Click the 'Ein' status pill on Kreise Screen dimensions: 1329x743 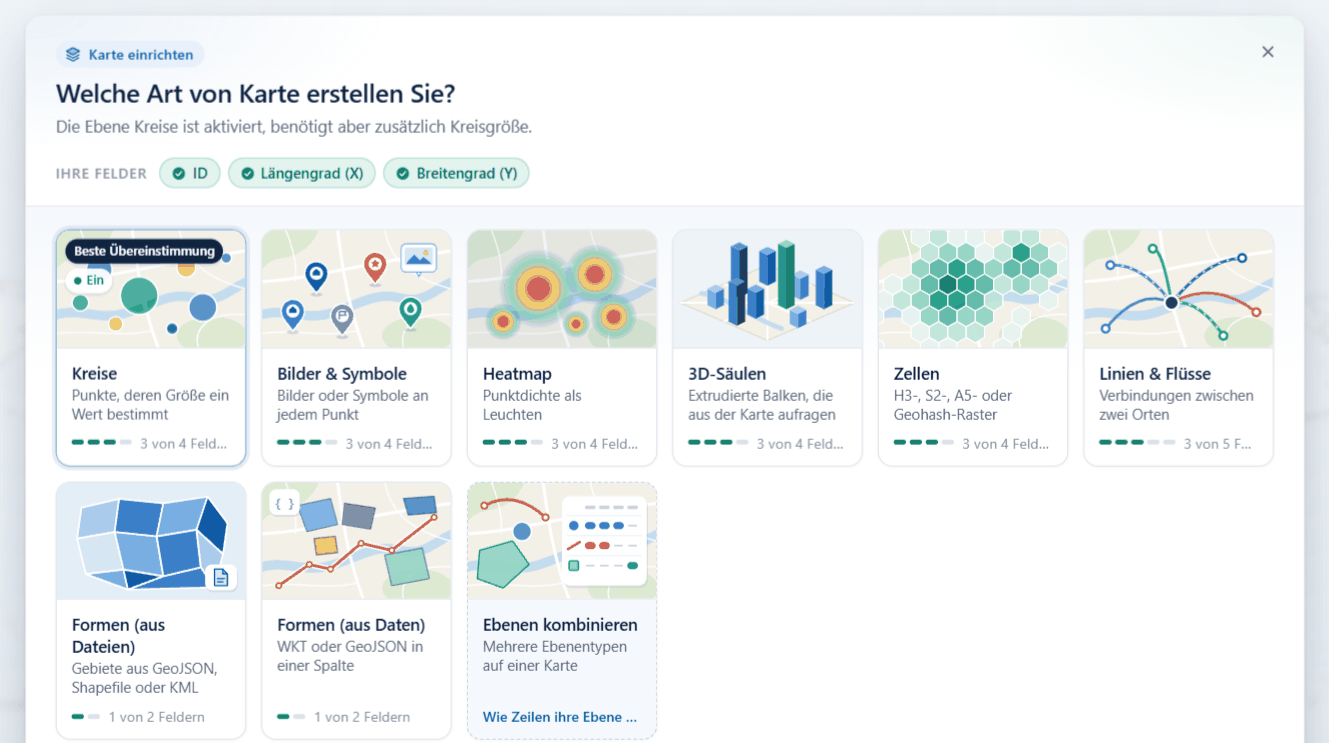click(88, 280)
